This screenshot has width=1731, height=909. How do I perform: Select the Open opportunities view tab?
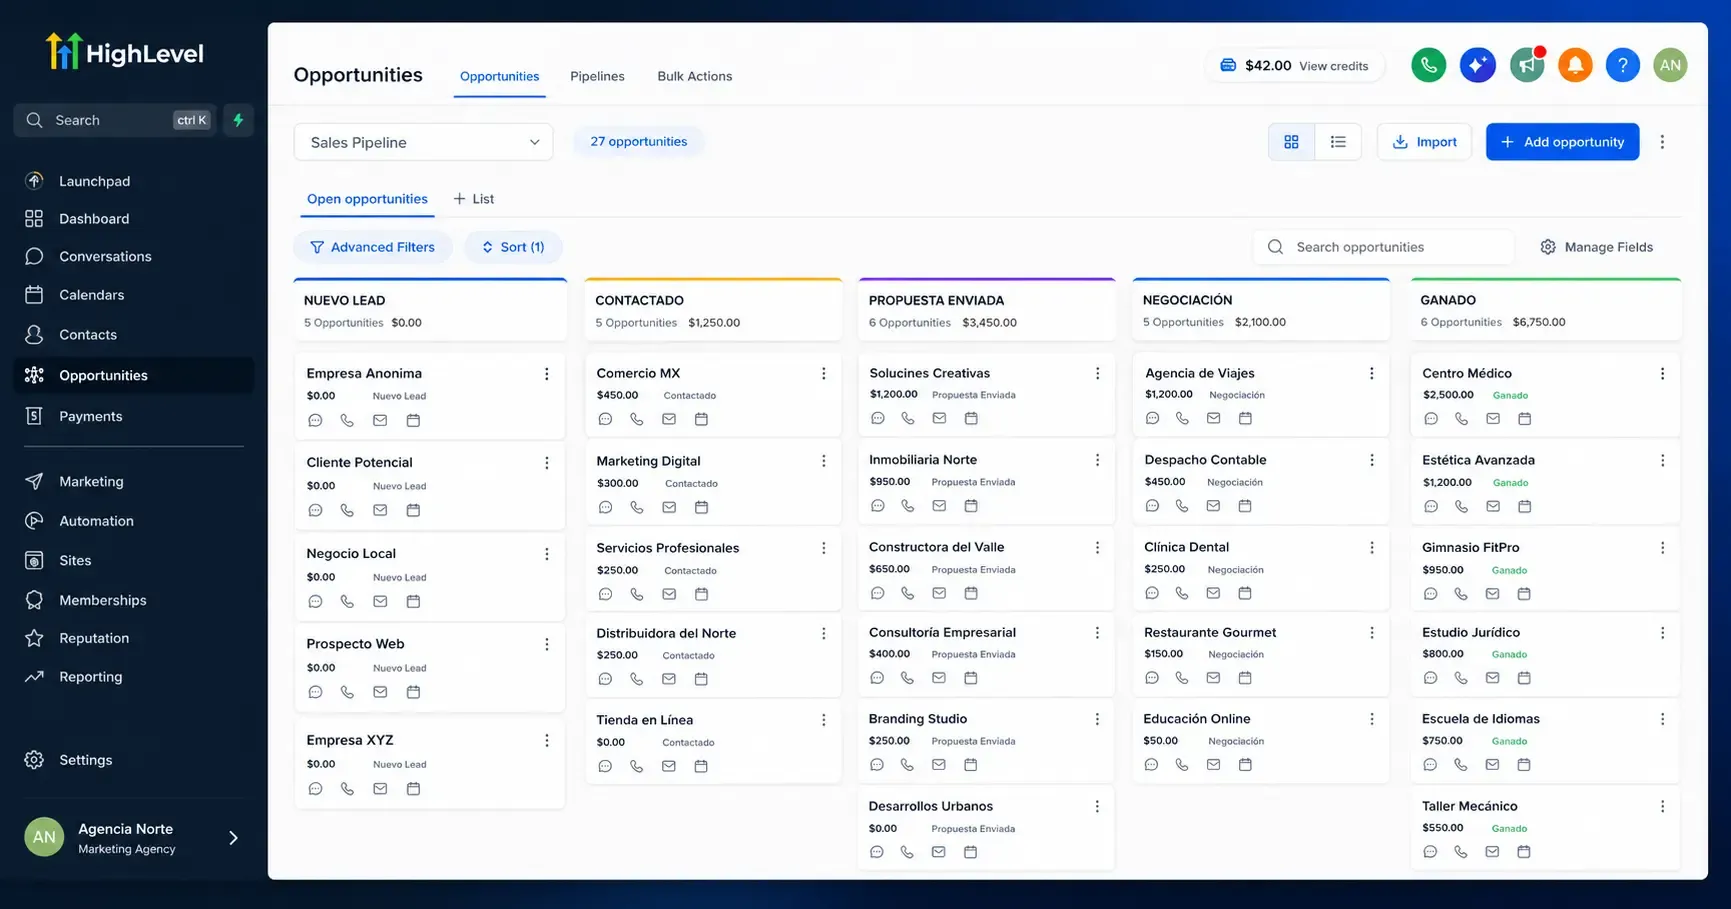(x=367, y=199)
